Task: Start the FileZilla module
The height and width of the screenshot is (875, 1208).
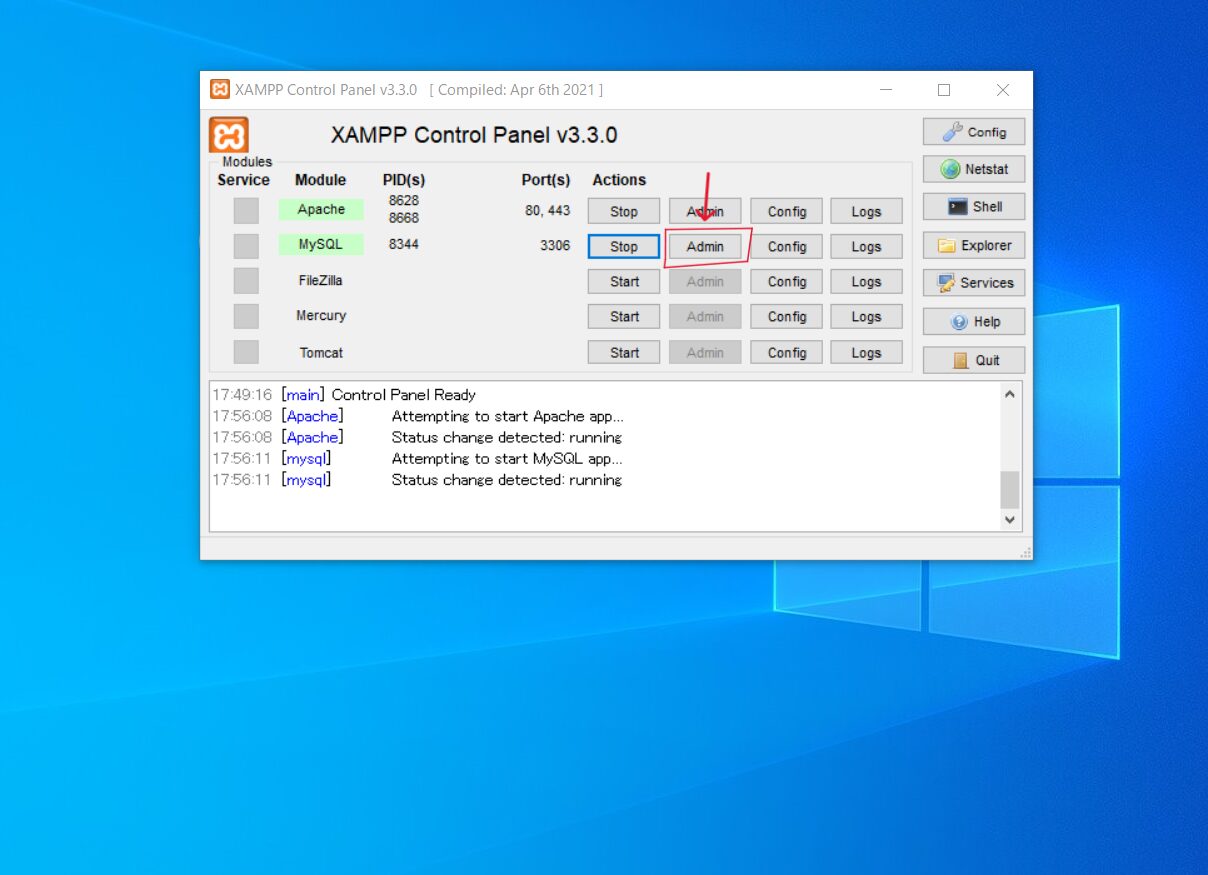Action: (624, 282)
